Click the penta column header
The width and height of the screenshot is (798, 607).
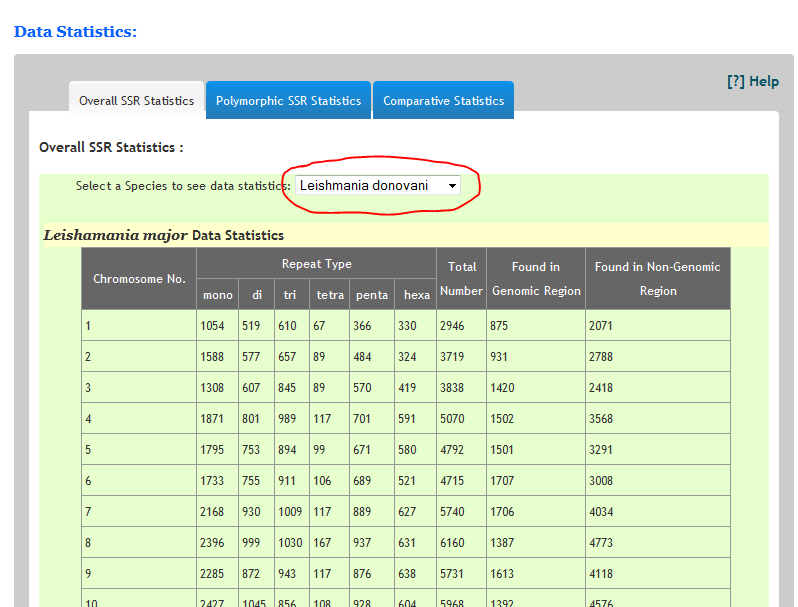(x=372, y=295)
